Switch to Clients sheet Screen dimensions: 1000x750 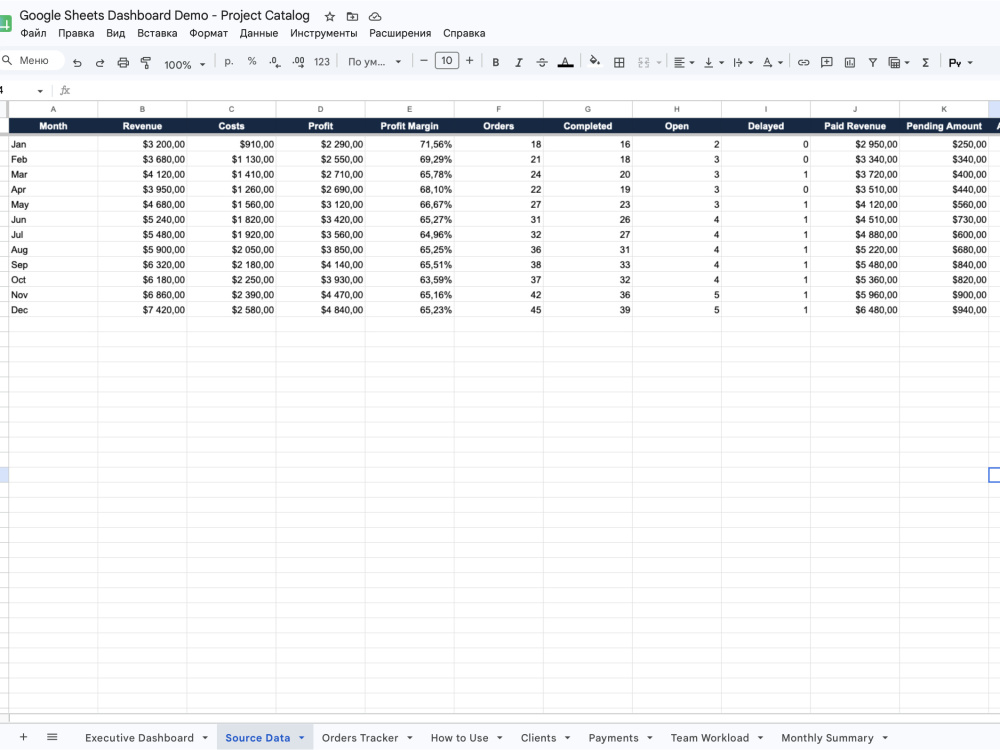pyautogui.click(x=538, y=738)
